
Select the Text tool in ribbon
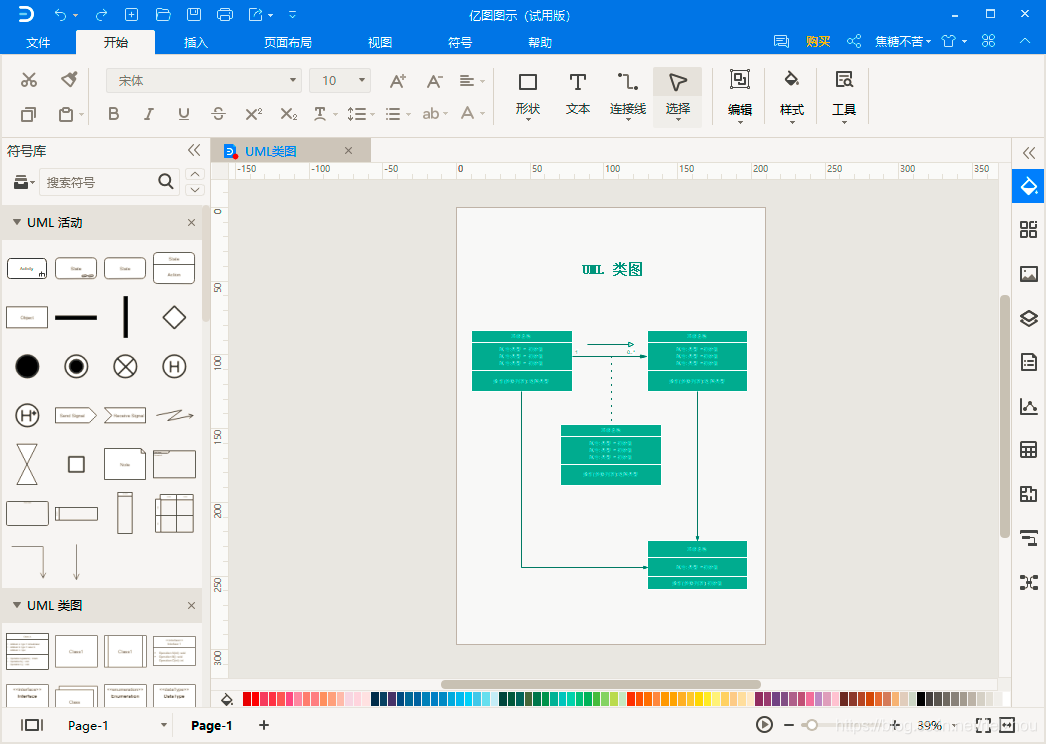click(578, 95)
